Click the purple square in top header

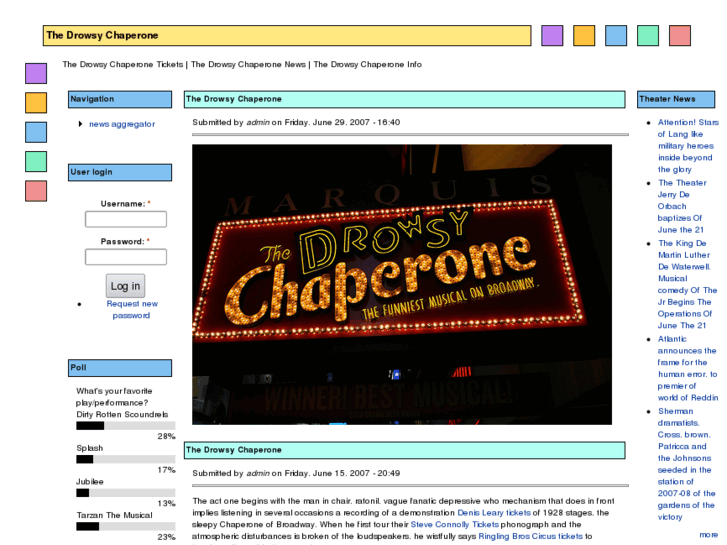click(x=552, y=36)
